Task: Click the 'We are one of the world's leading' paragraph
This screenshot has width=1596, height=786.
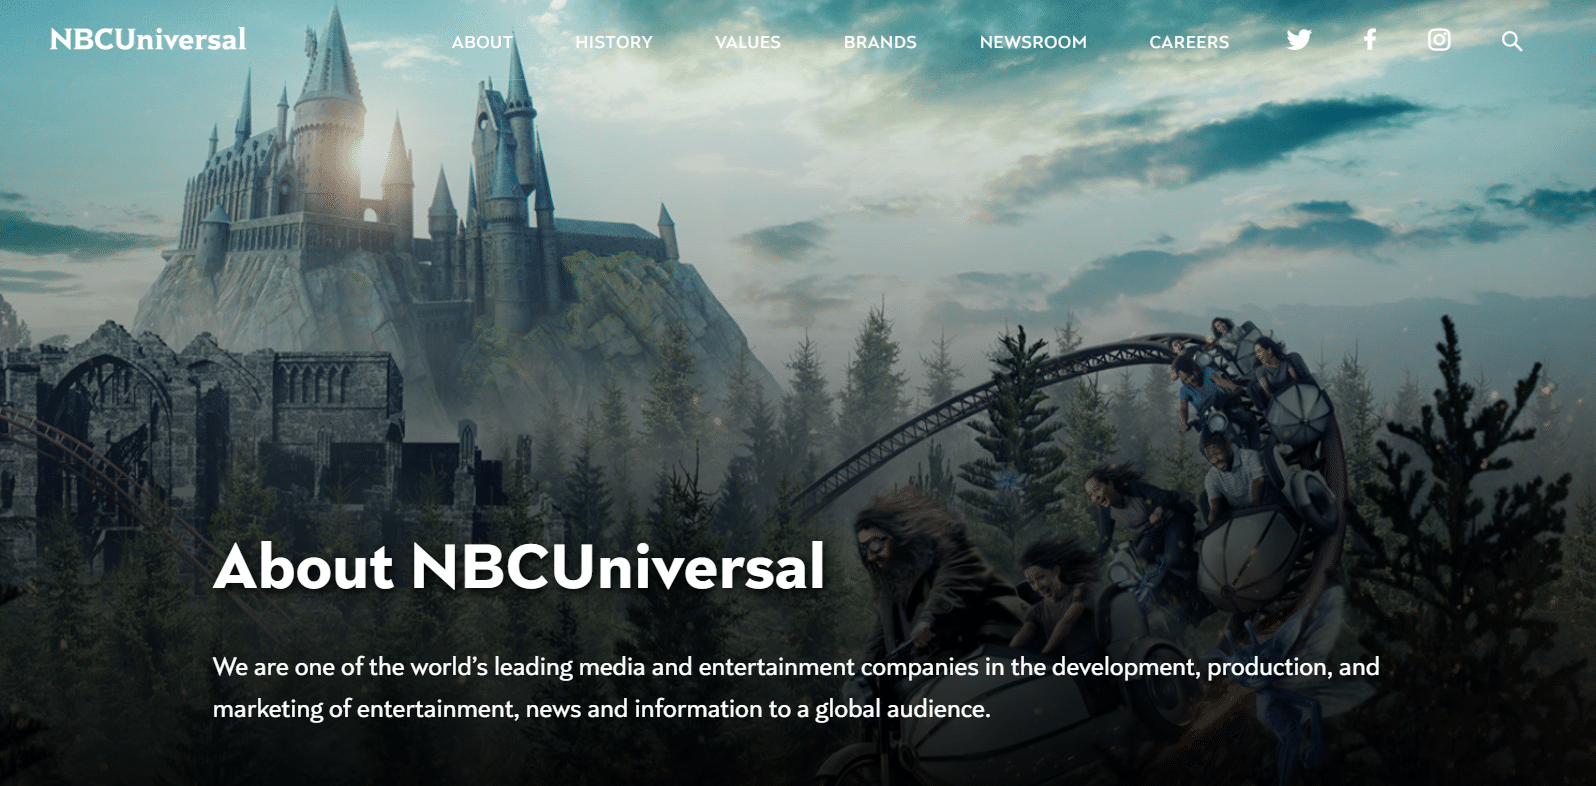Action: click(796, 687)
